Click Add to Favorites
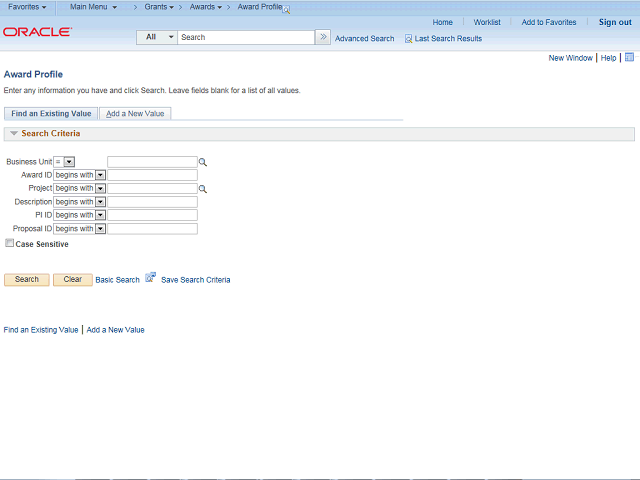 (x=549, y=22)
